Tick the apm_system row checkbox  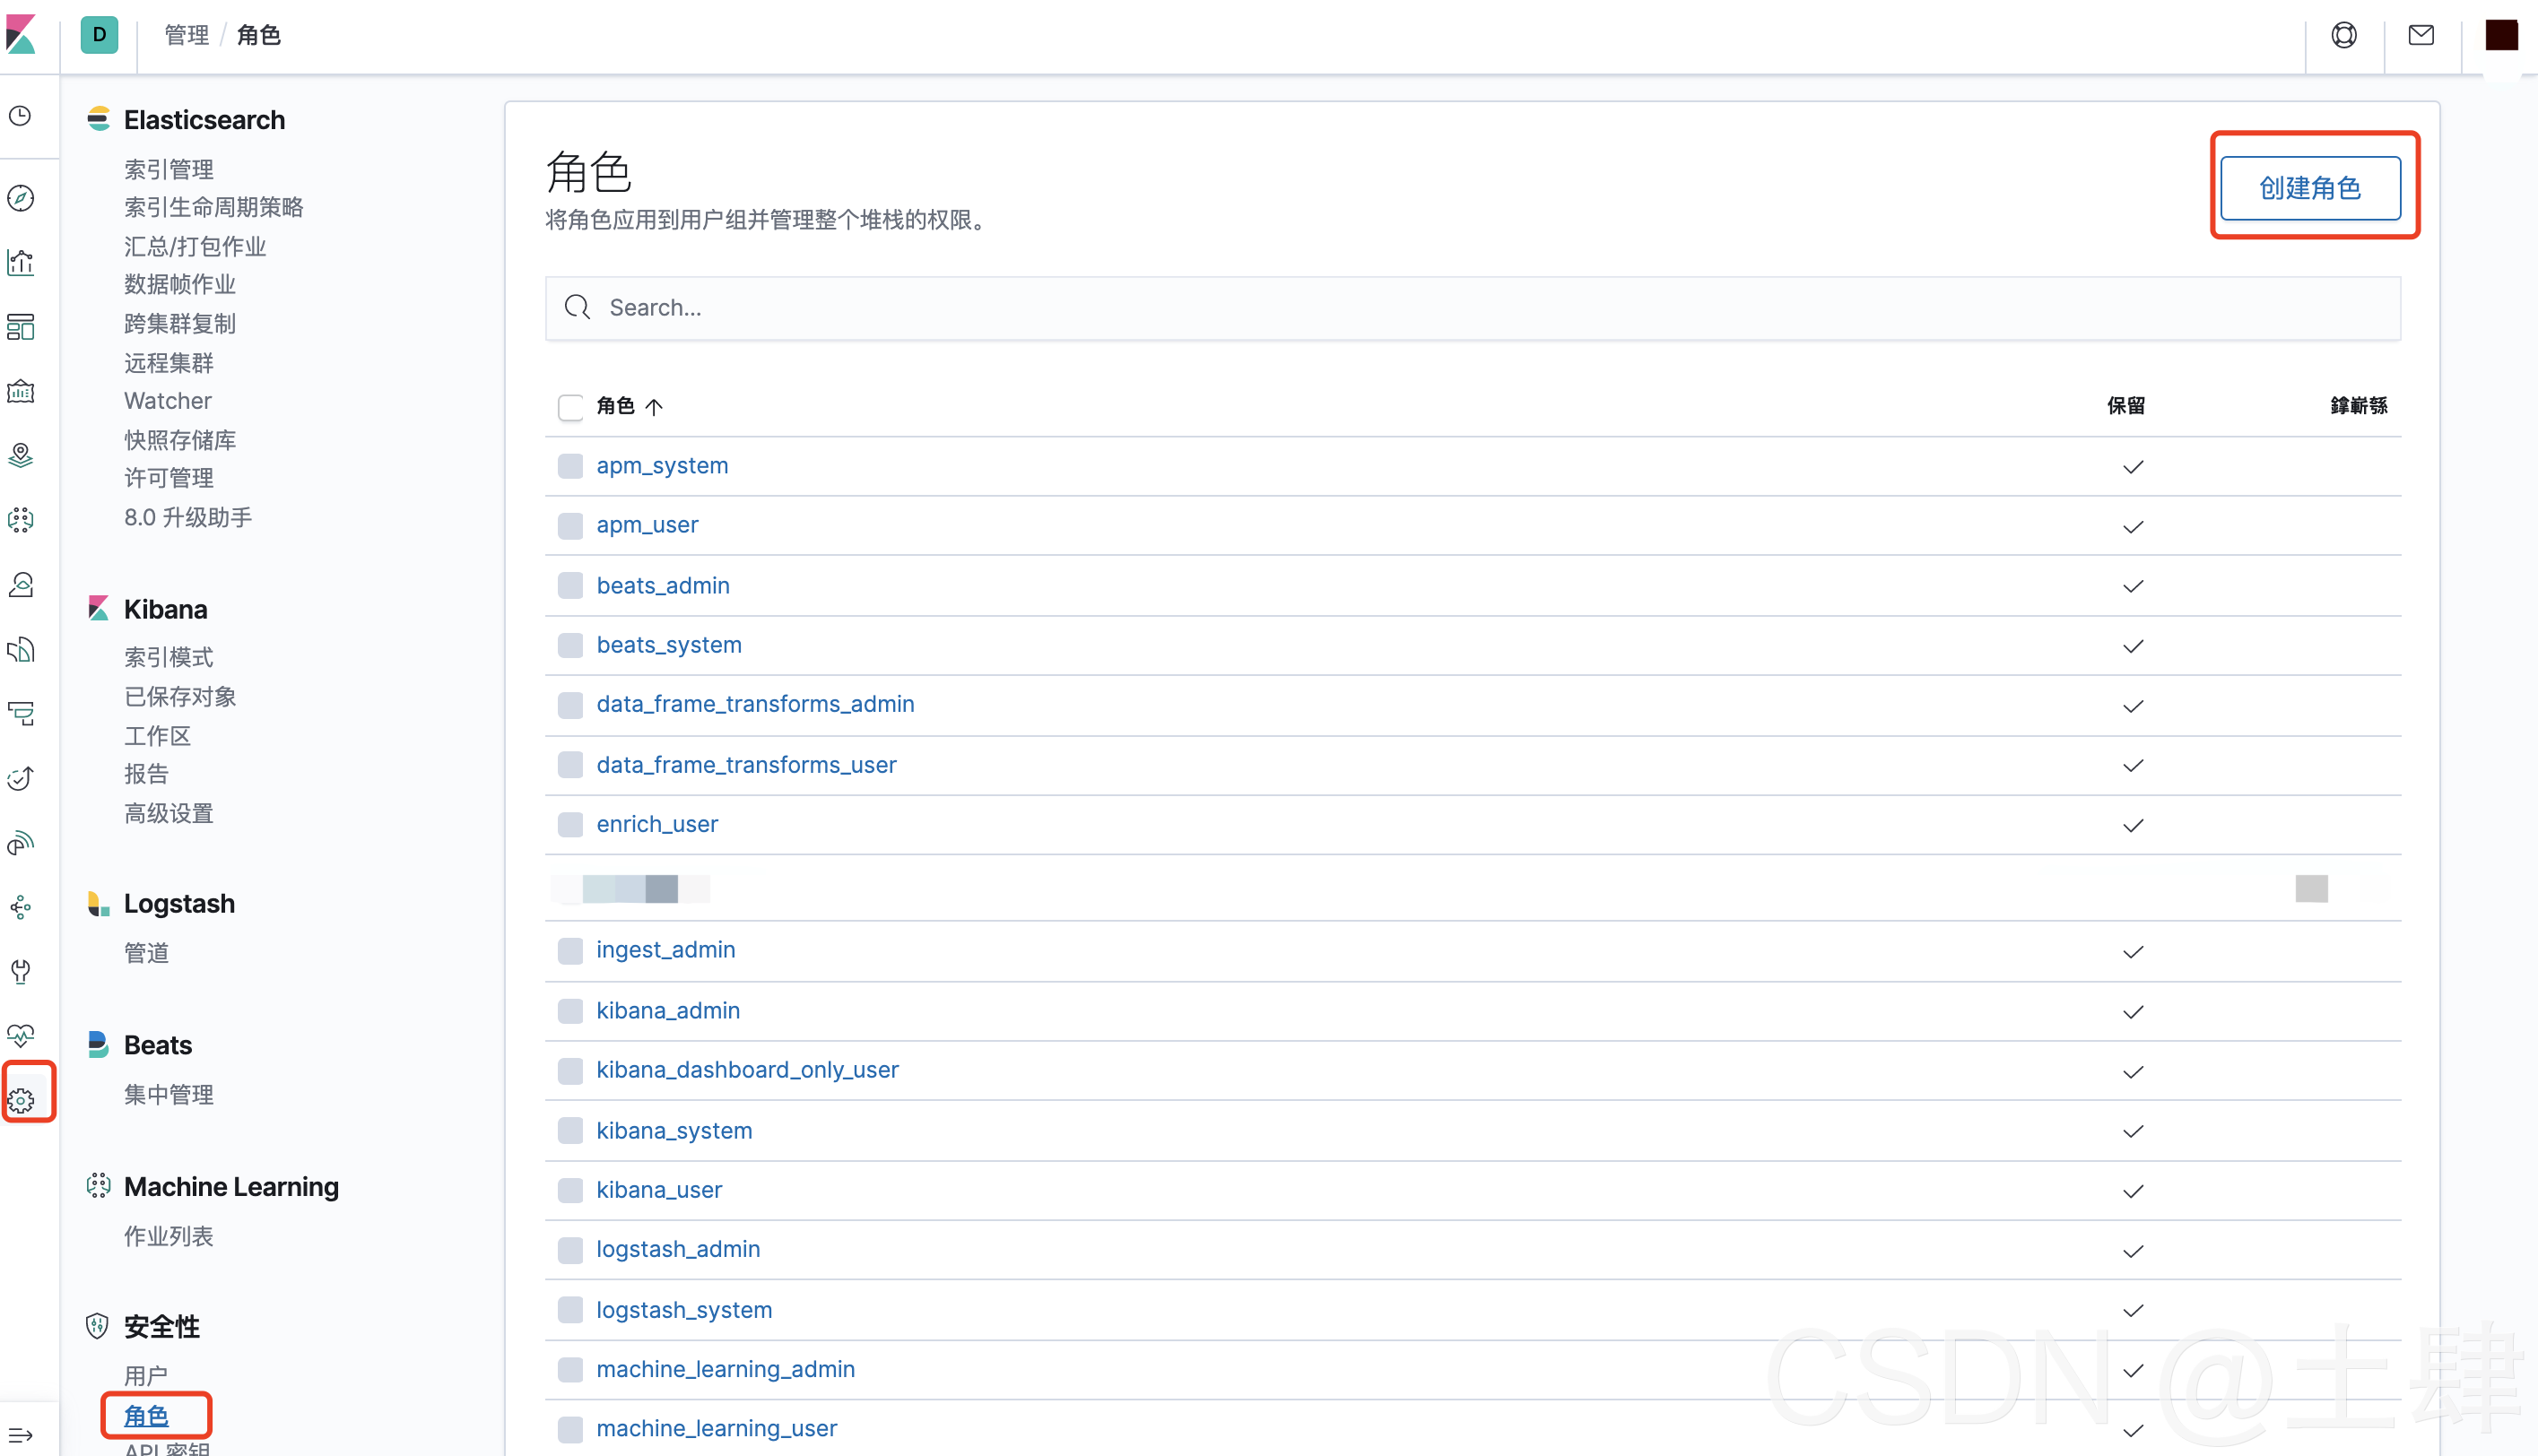click(x=570, y=466)
